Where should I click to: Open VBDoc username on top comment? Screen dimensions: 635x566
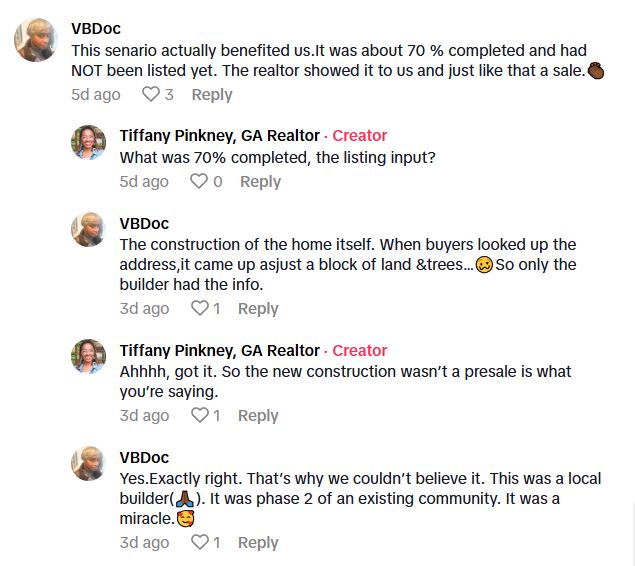[96, 29]
